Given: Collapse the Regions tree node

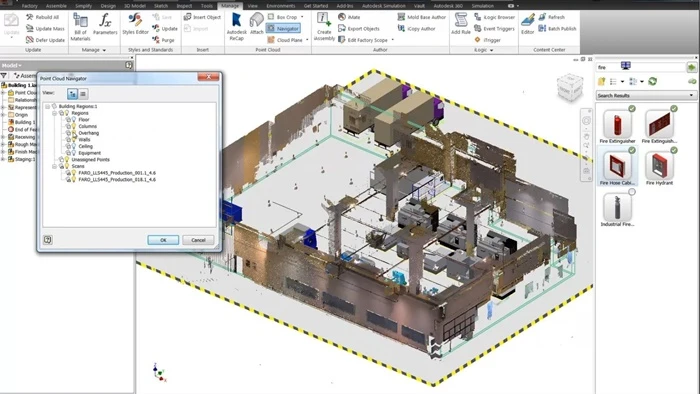Looking at the screenshot, I should [x=54, y=113].
